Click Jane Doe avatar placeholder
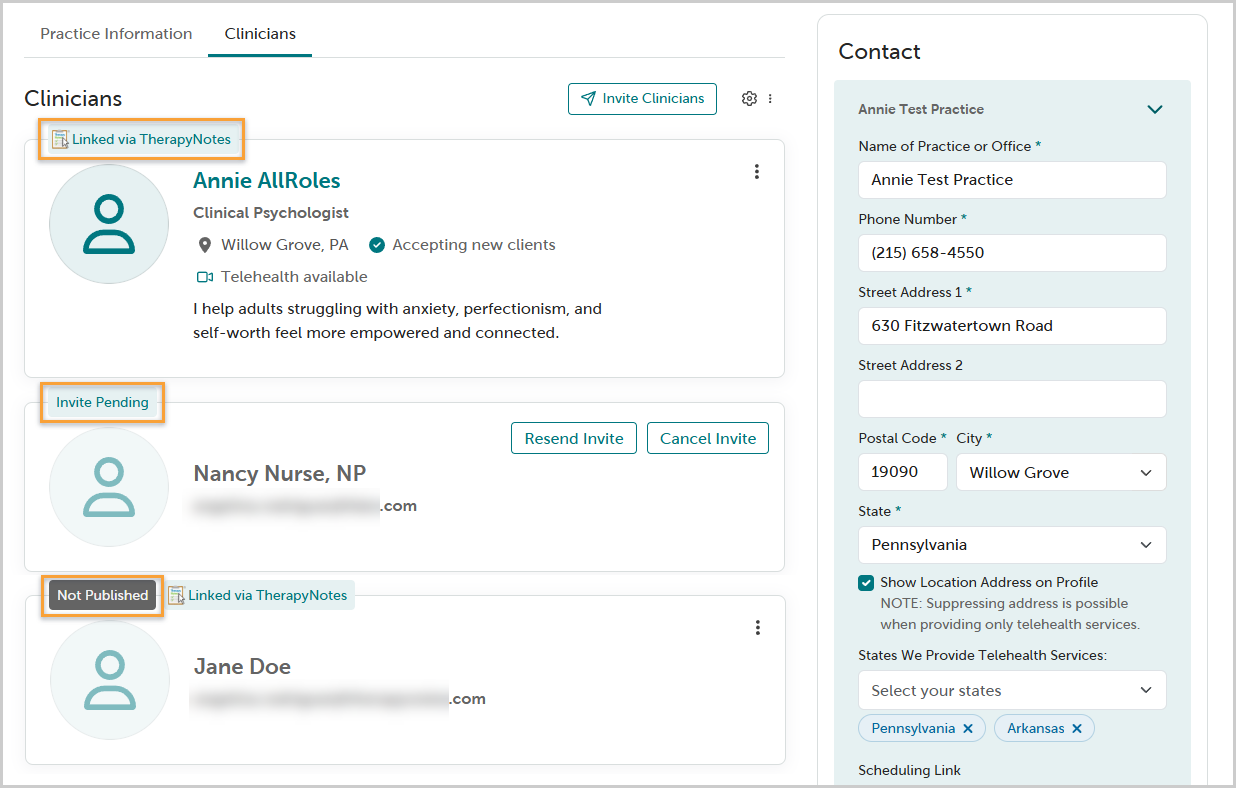Screen dimensions: 1236x788 (x=109, y=680)
